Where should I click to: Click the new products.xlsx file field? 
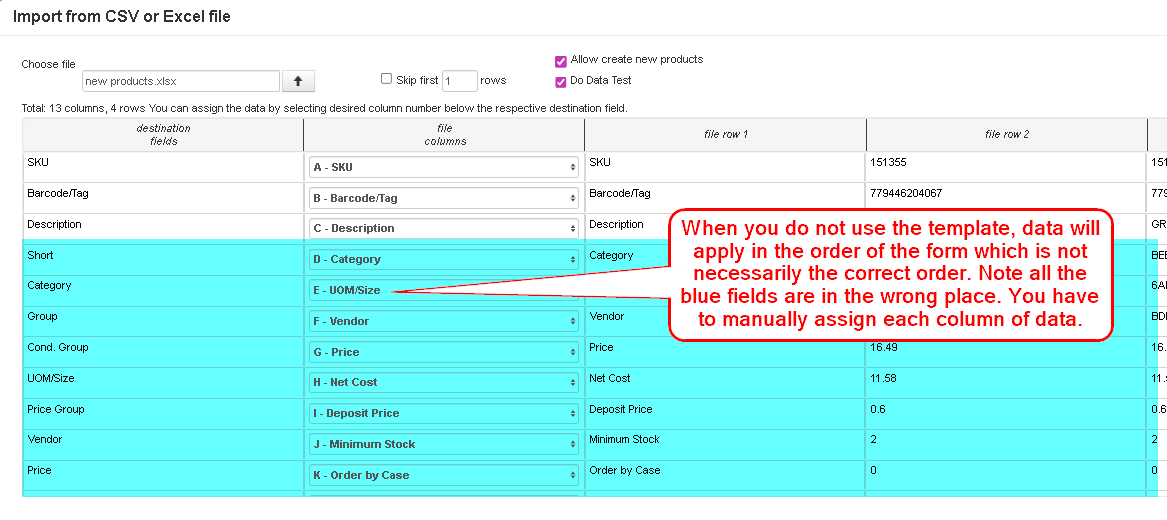click(180, 81)
